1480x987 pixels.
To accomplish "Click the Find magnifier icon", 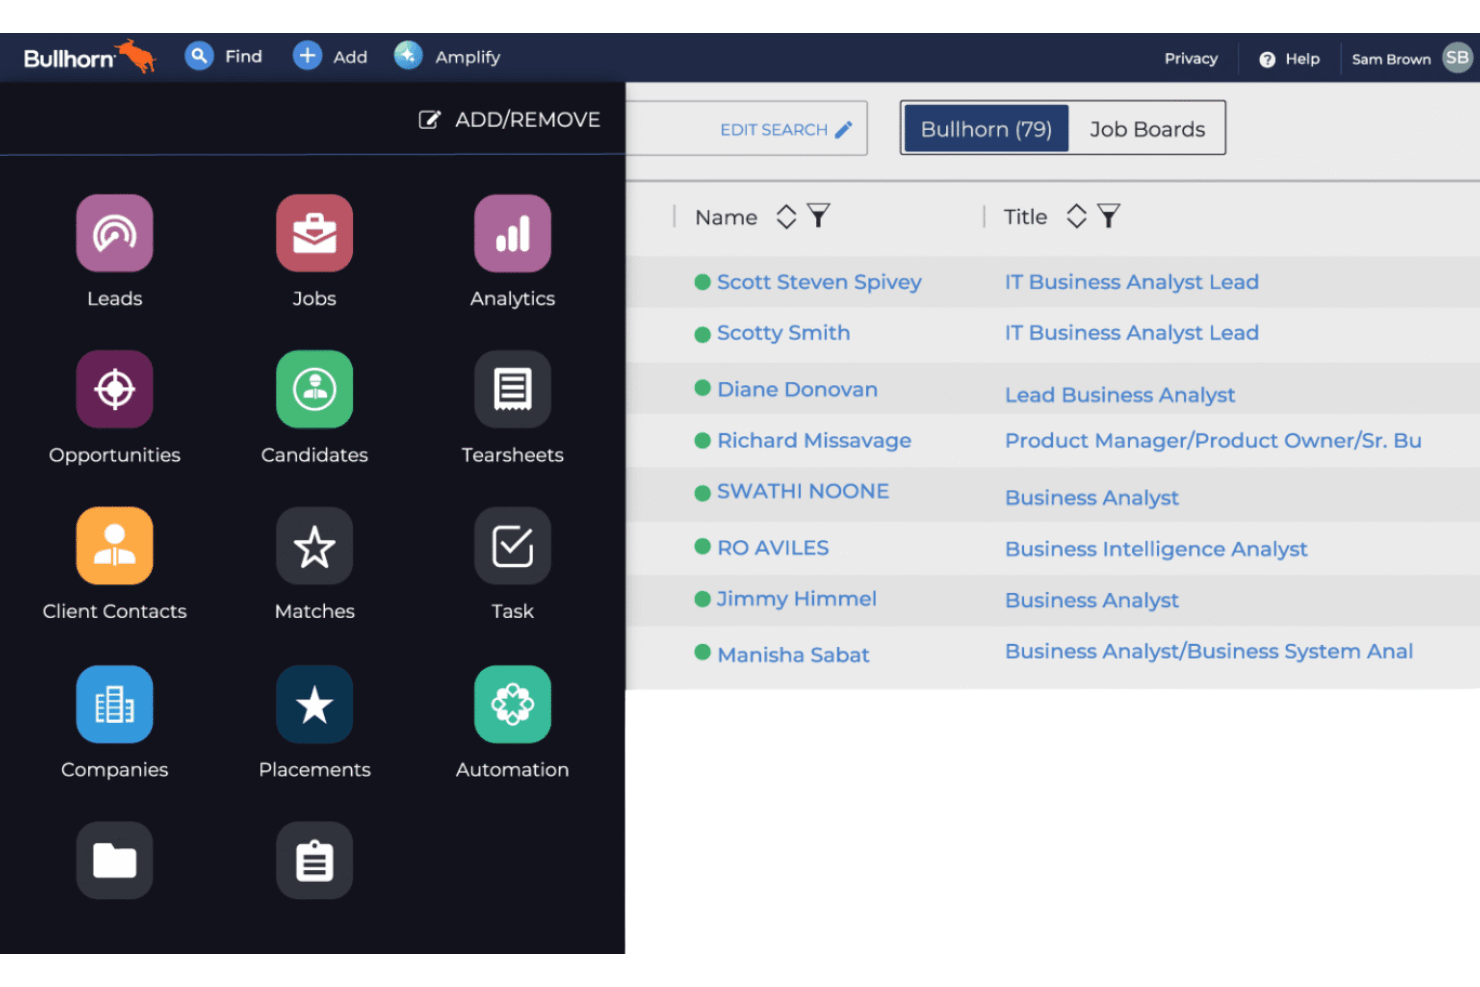I will (200, 56).
